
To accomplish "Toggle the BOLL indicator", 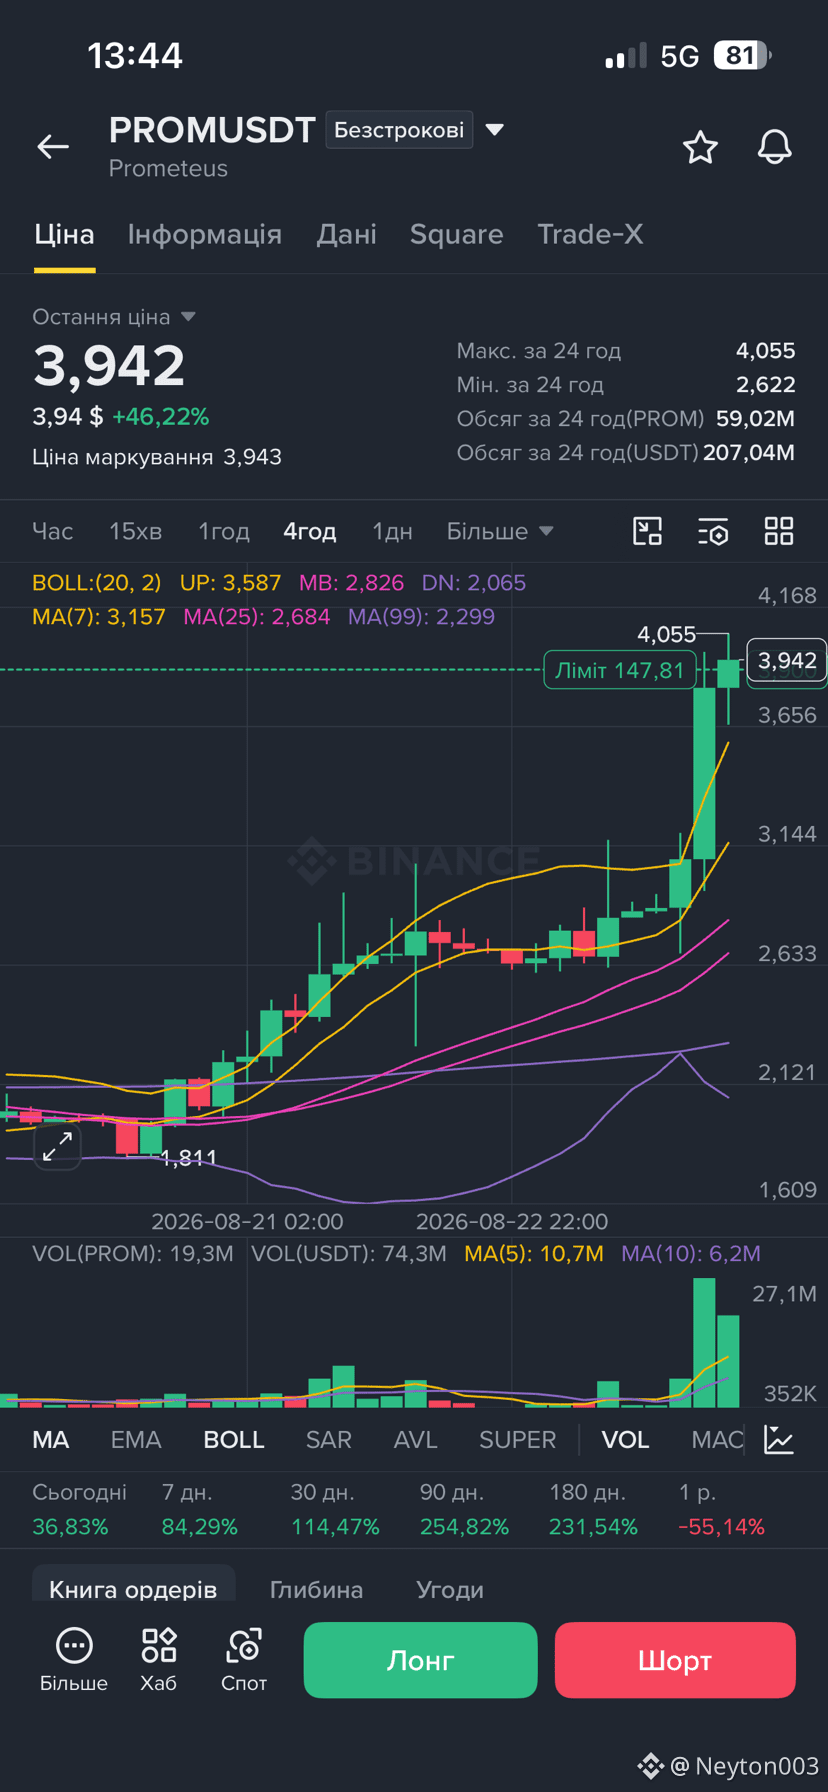I will 234,1440.
